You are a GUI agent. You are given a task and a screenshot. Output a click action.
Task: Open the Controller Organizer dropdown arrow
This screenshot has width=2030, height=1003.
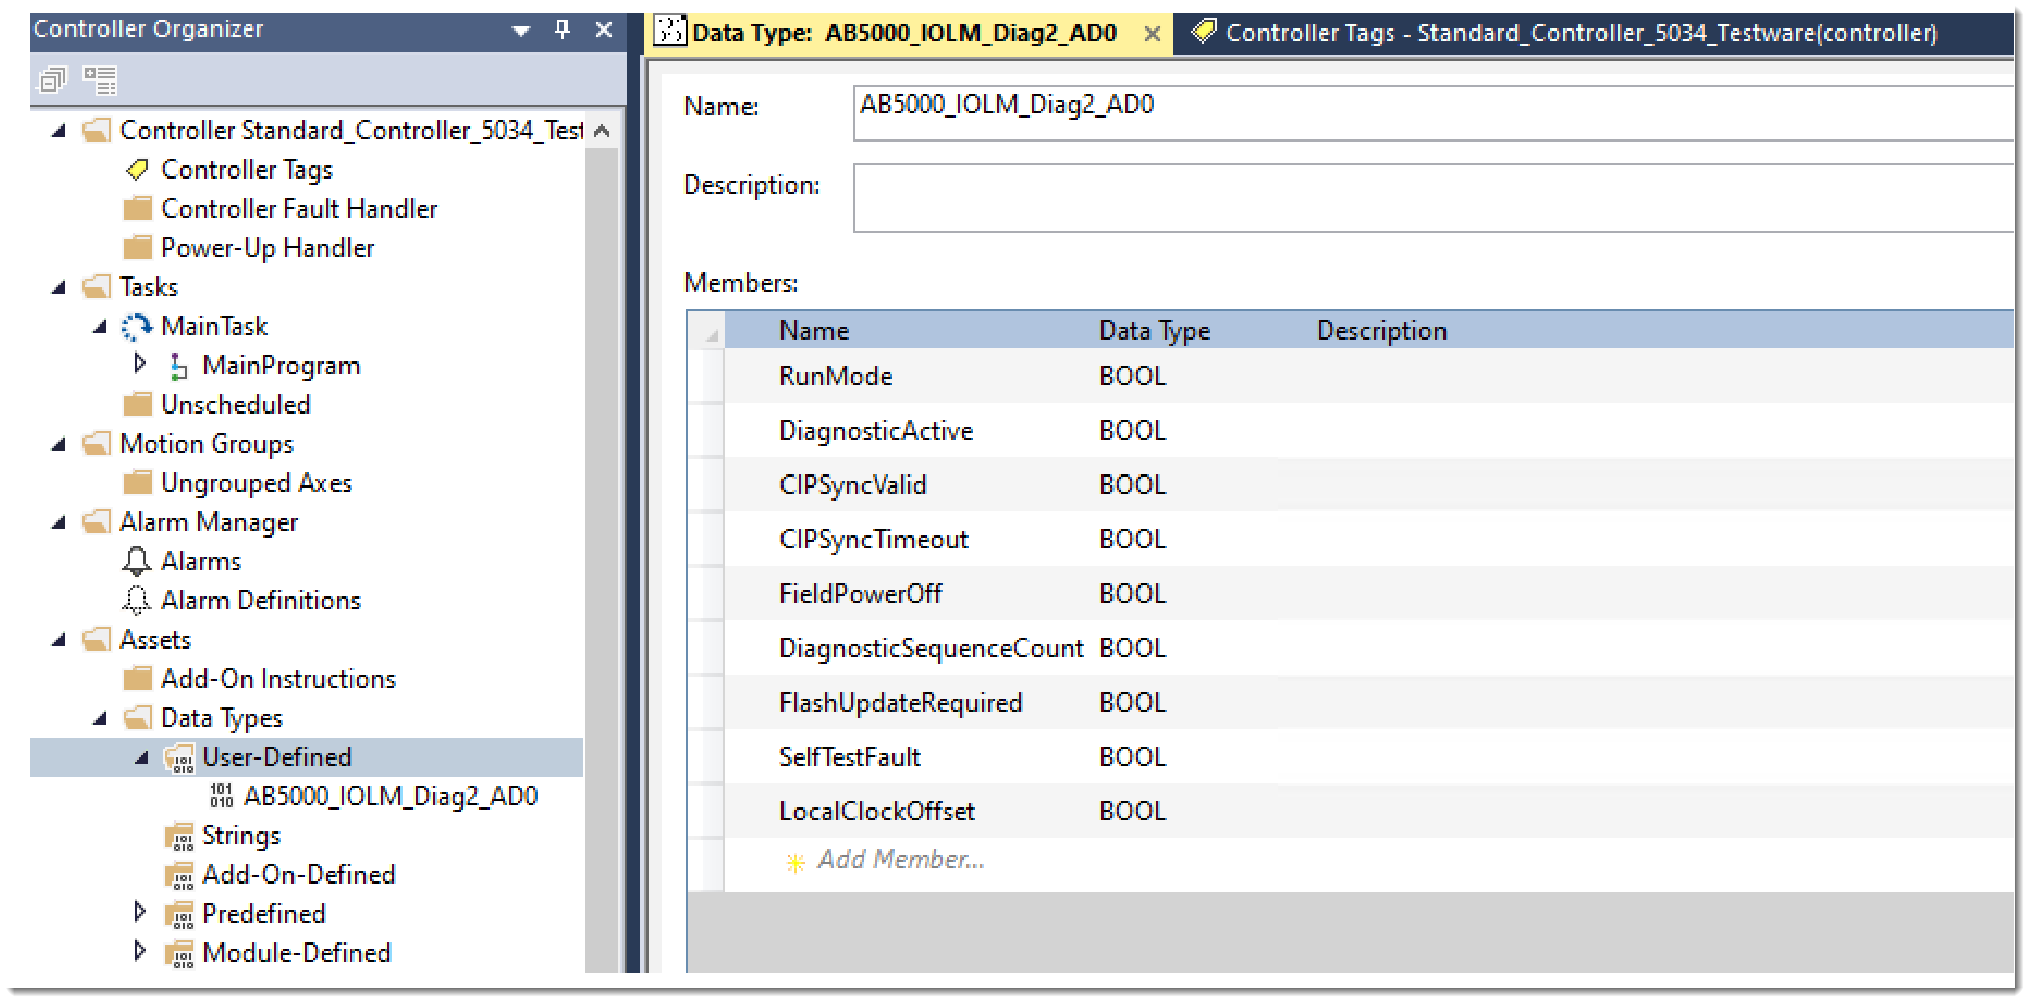(521, 31)
